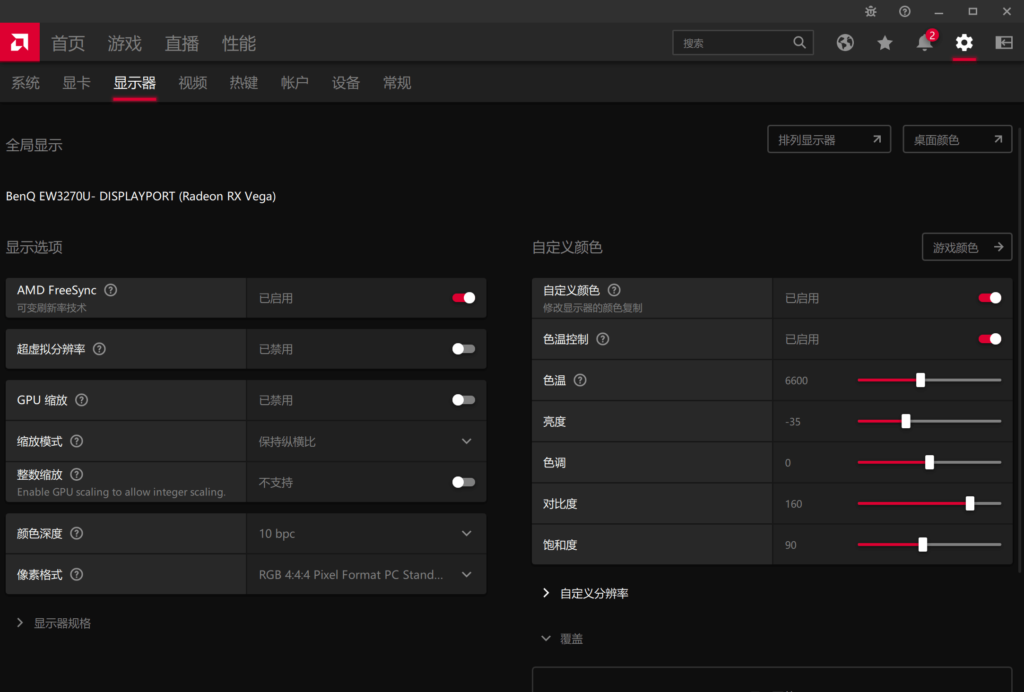The height and width of the screenshot is (692, 1024).
Task: Show help for 色温控制
Action: [x=603, y=339]
